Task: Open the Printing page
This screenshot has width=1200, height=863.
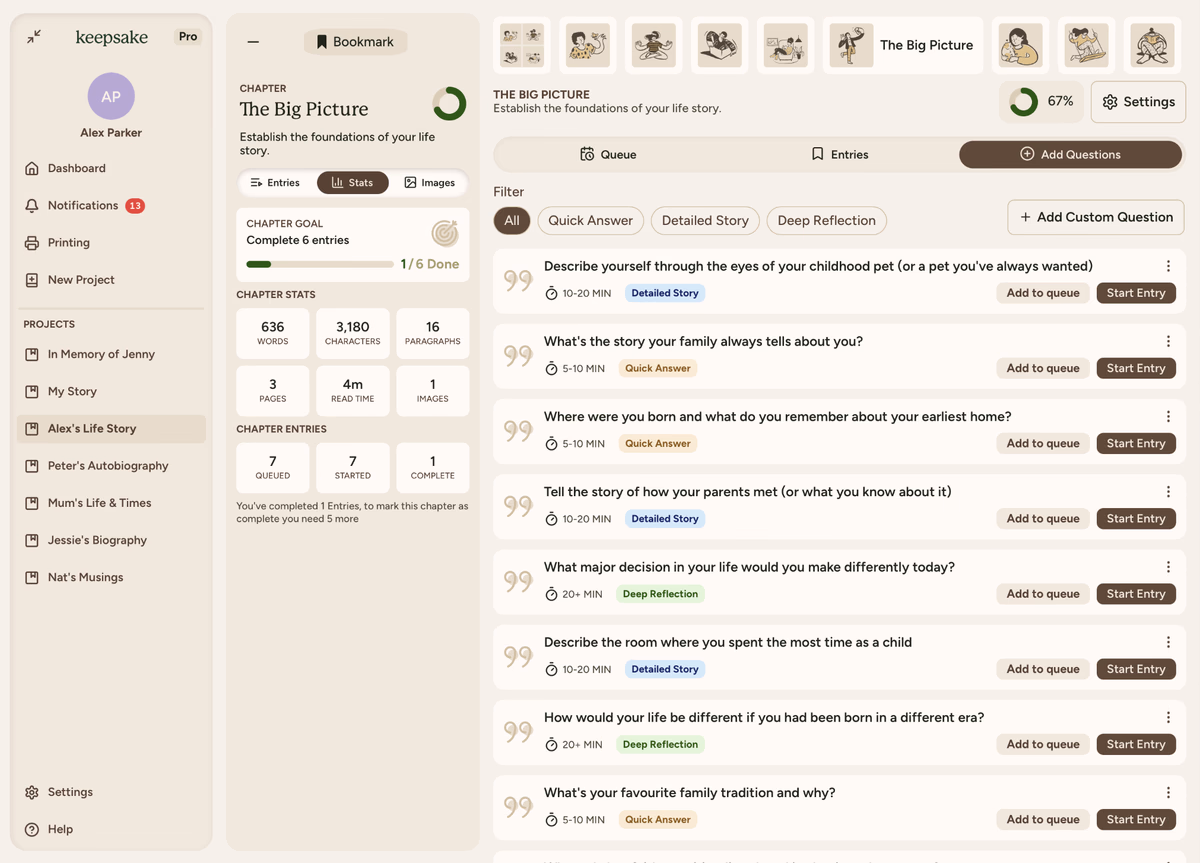Action: [68, 243]
